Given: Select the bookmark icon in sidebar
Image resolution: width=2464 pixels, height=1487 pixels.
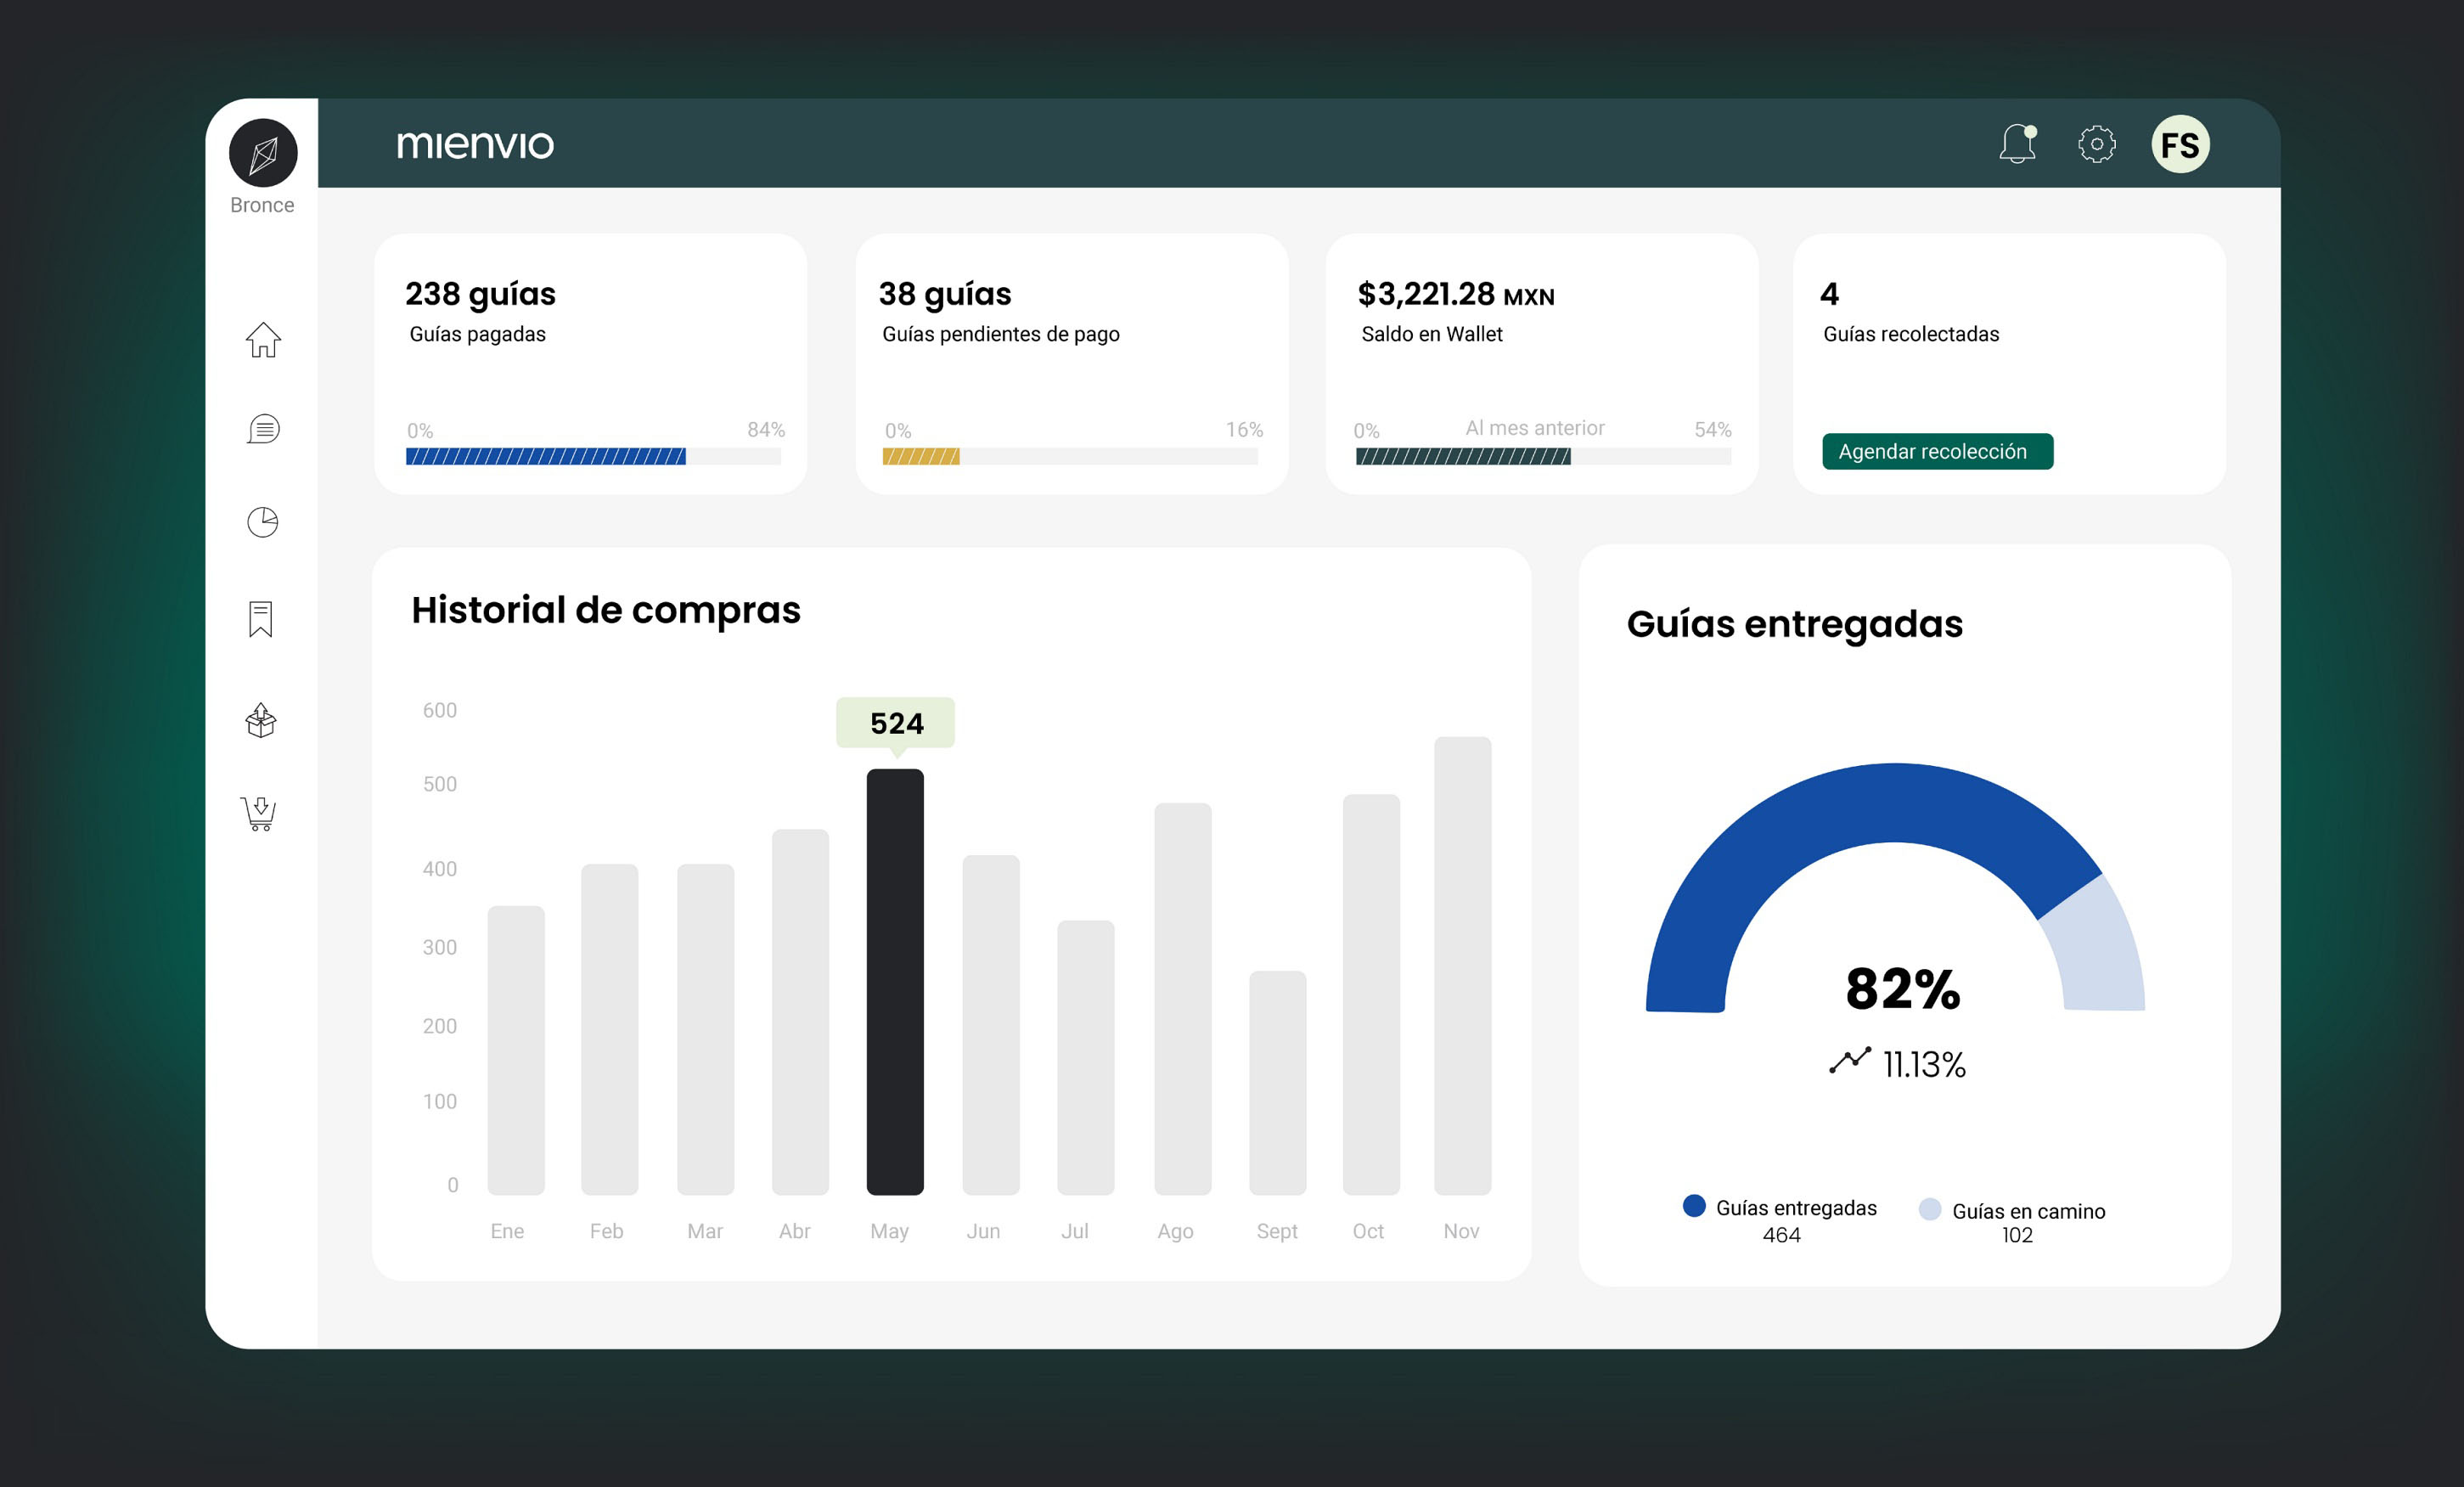Looking at the screenshot, I should (262, 620).
